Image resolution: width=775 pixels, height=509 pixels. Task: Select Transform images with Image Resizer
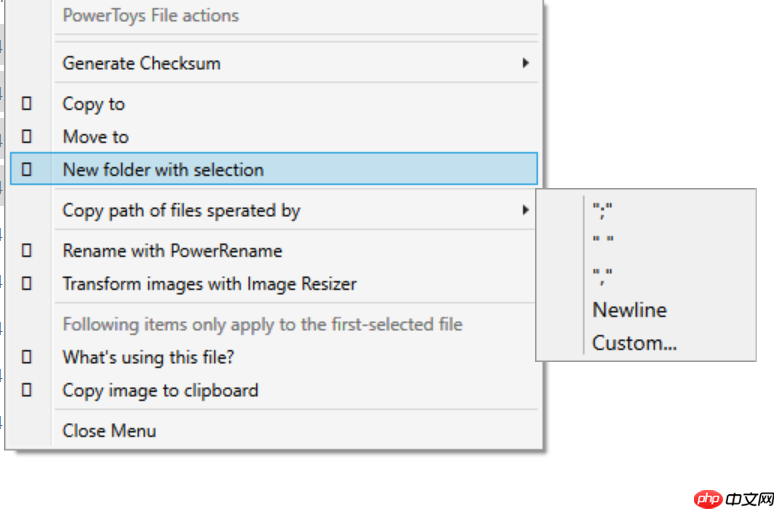pos(209,284)
